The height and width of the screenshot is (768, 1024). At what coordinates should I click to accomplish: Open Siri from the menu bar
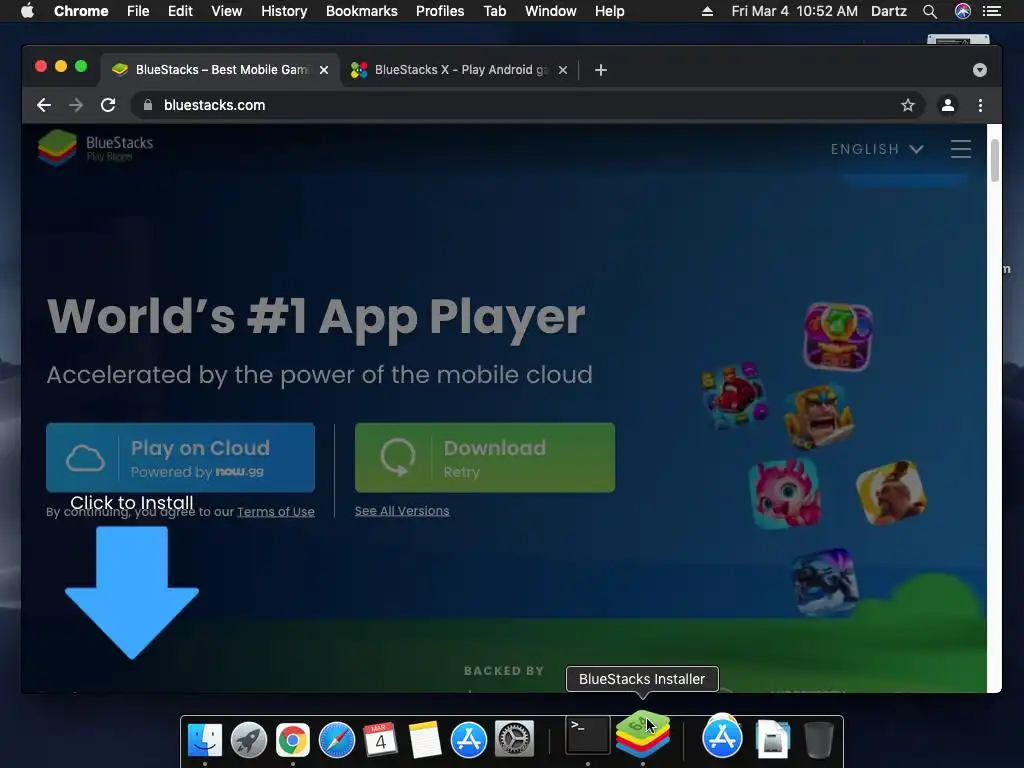(x=963, y=11)
